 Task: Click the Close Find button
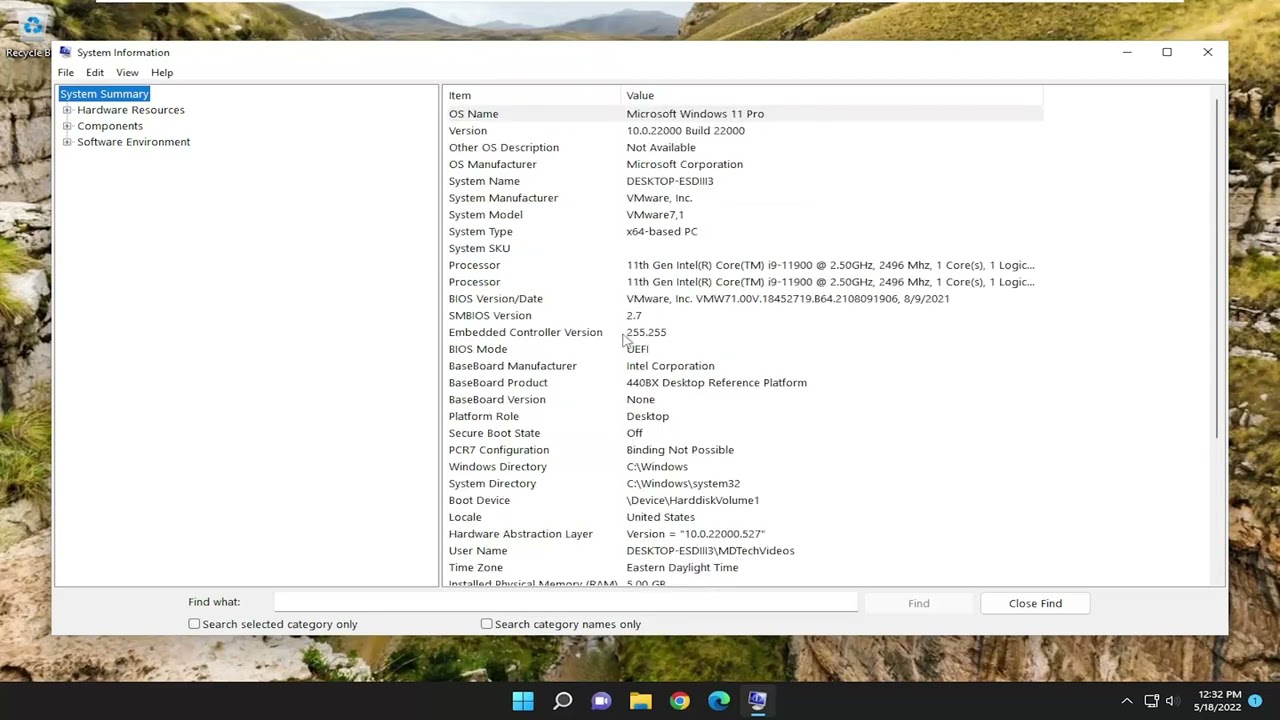(x=1035, y=603)
